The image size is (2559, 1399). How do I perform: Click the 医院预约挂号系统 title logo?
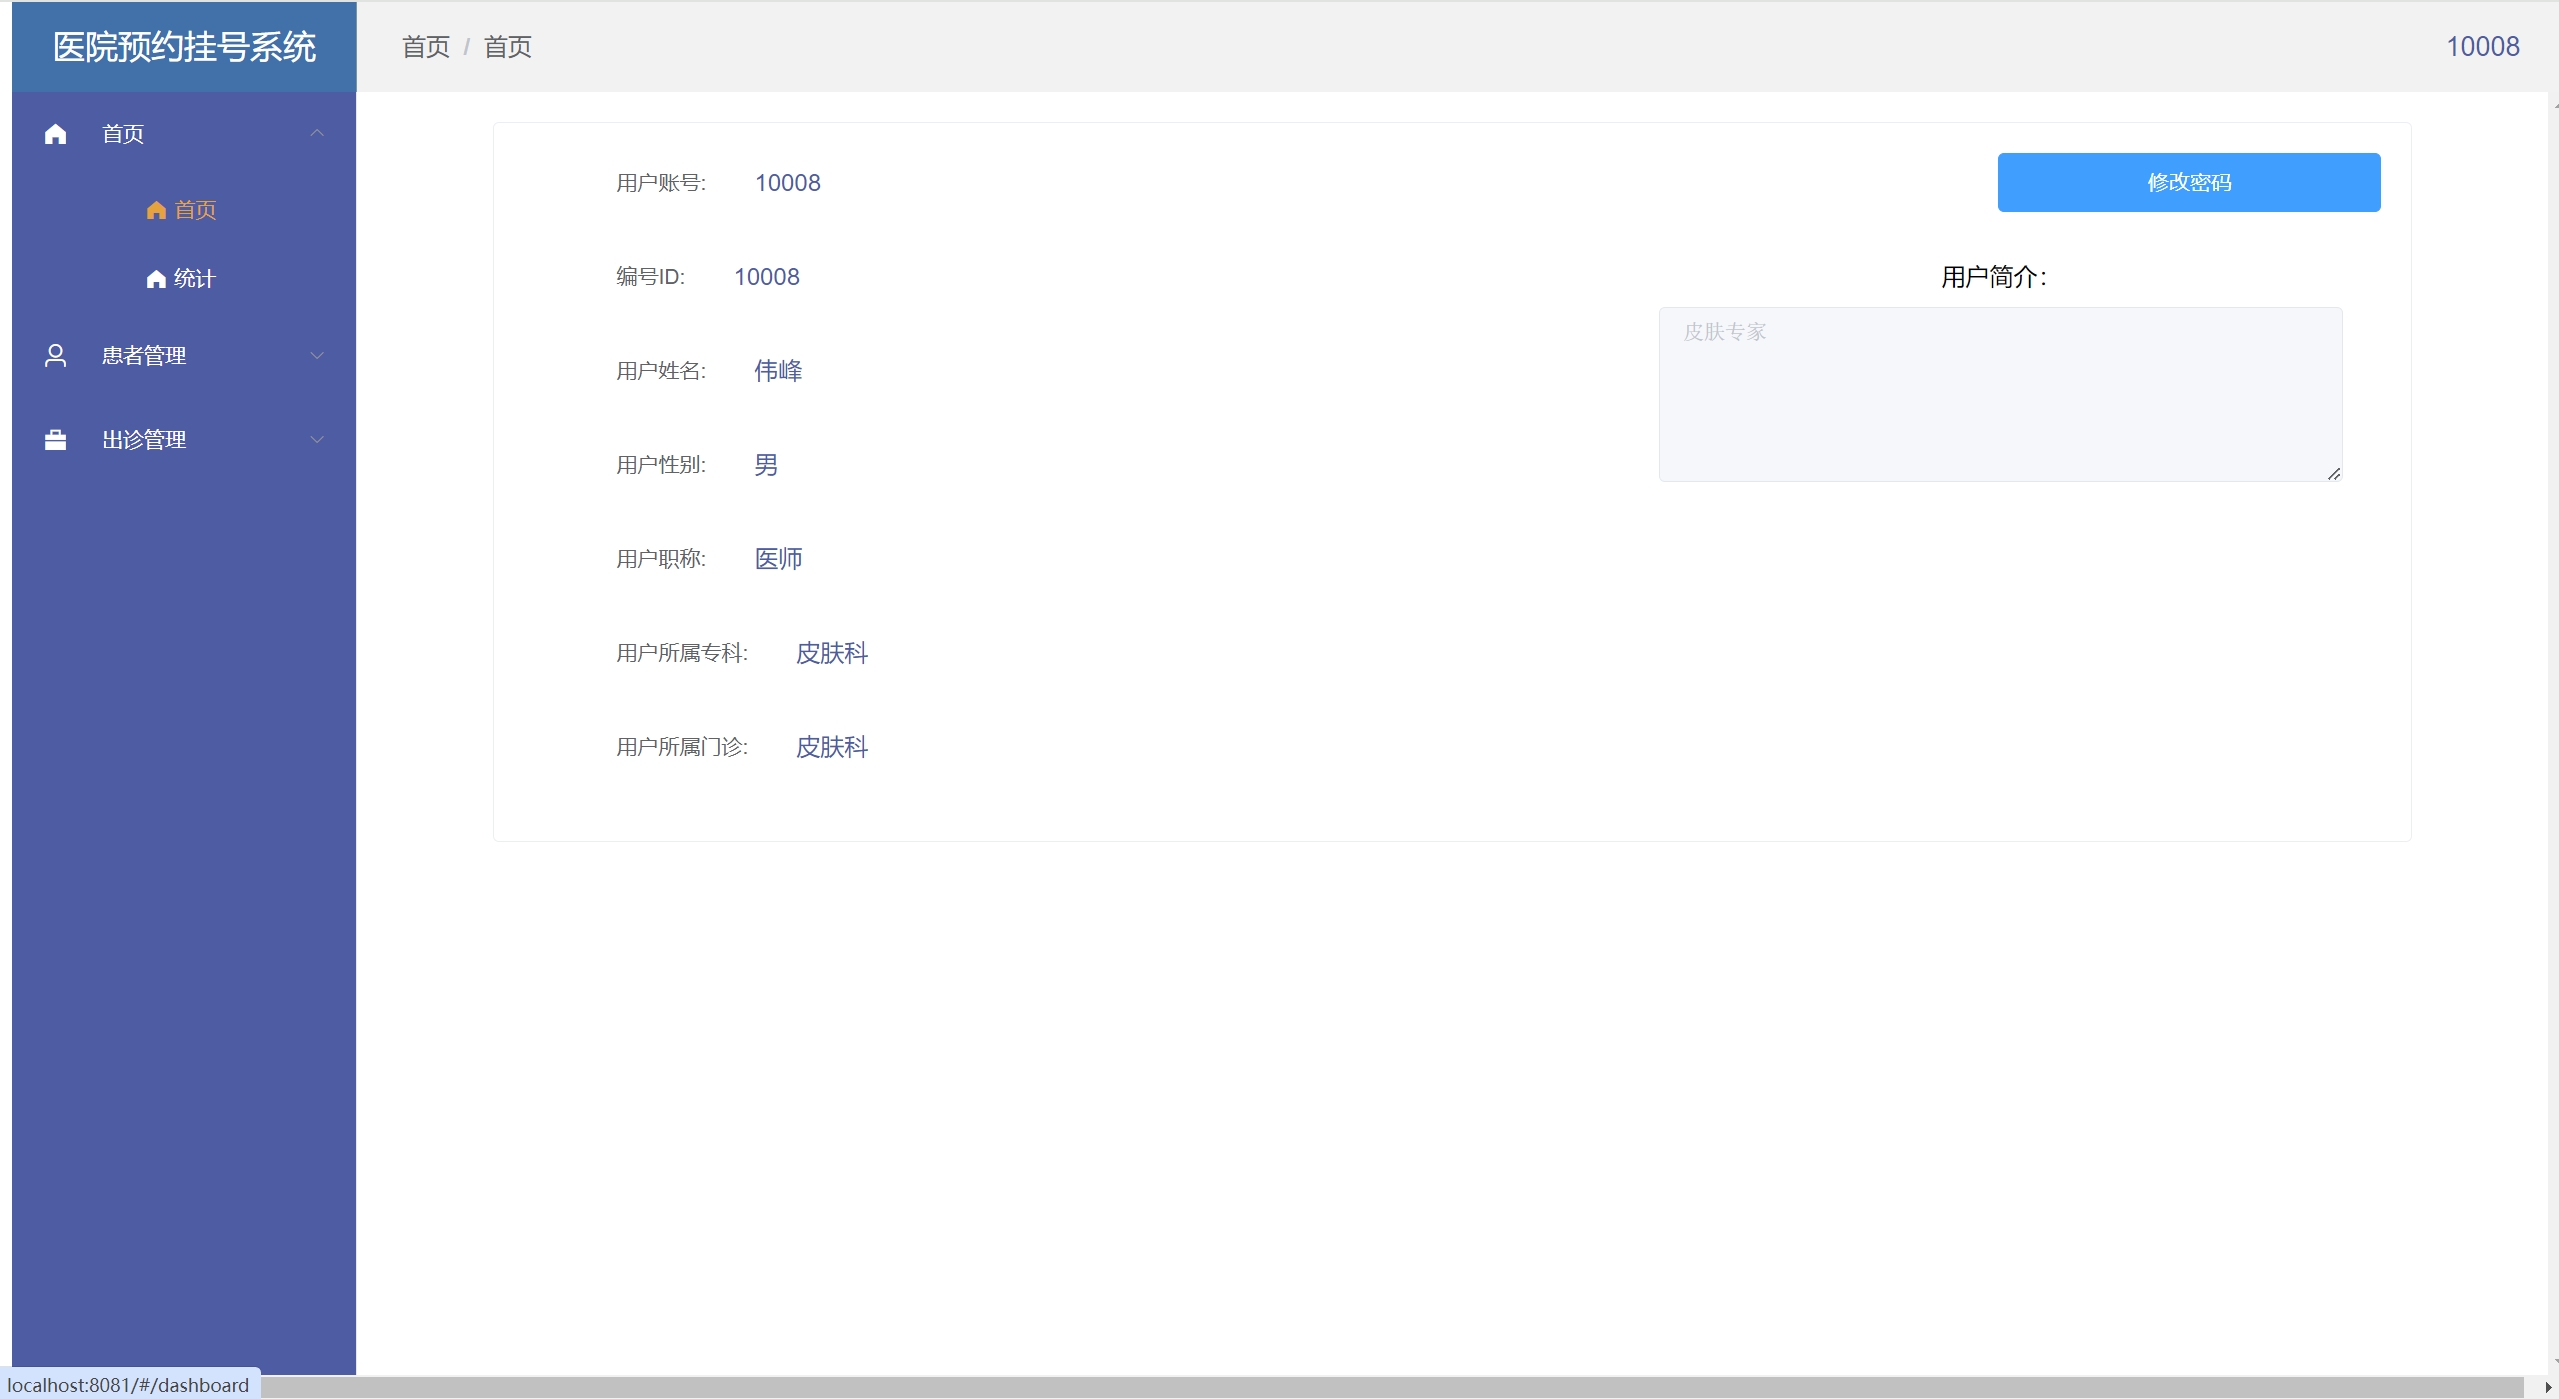point(184,47)
